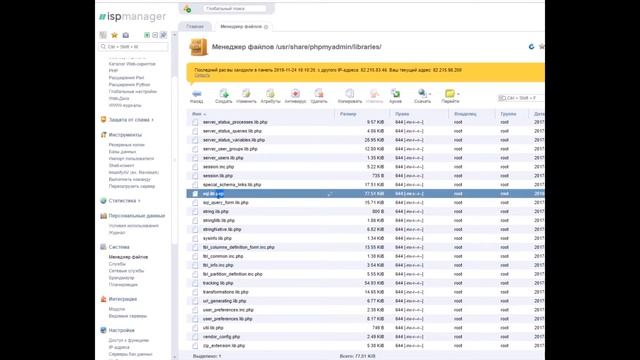Switch to the Главная tab
The image size is (640, 360).
(x=195, y=27)
